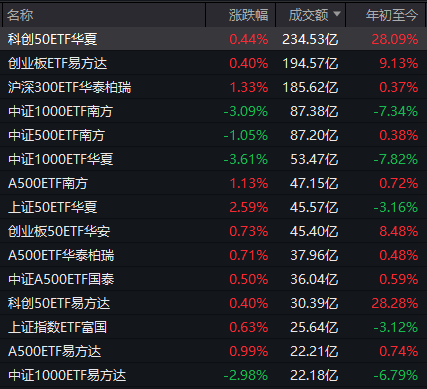Image resolution: width=427 pixels, height=389 pixels.
Task: Click the -3.16% year-to-date value
Action: pos(396,207)
